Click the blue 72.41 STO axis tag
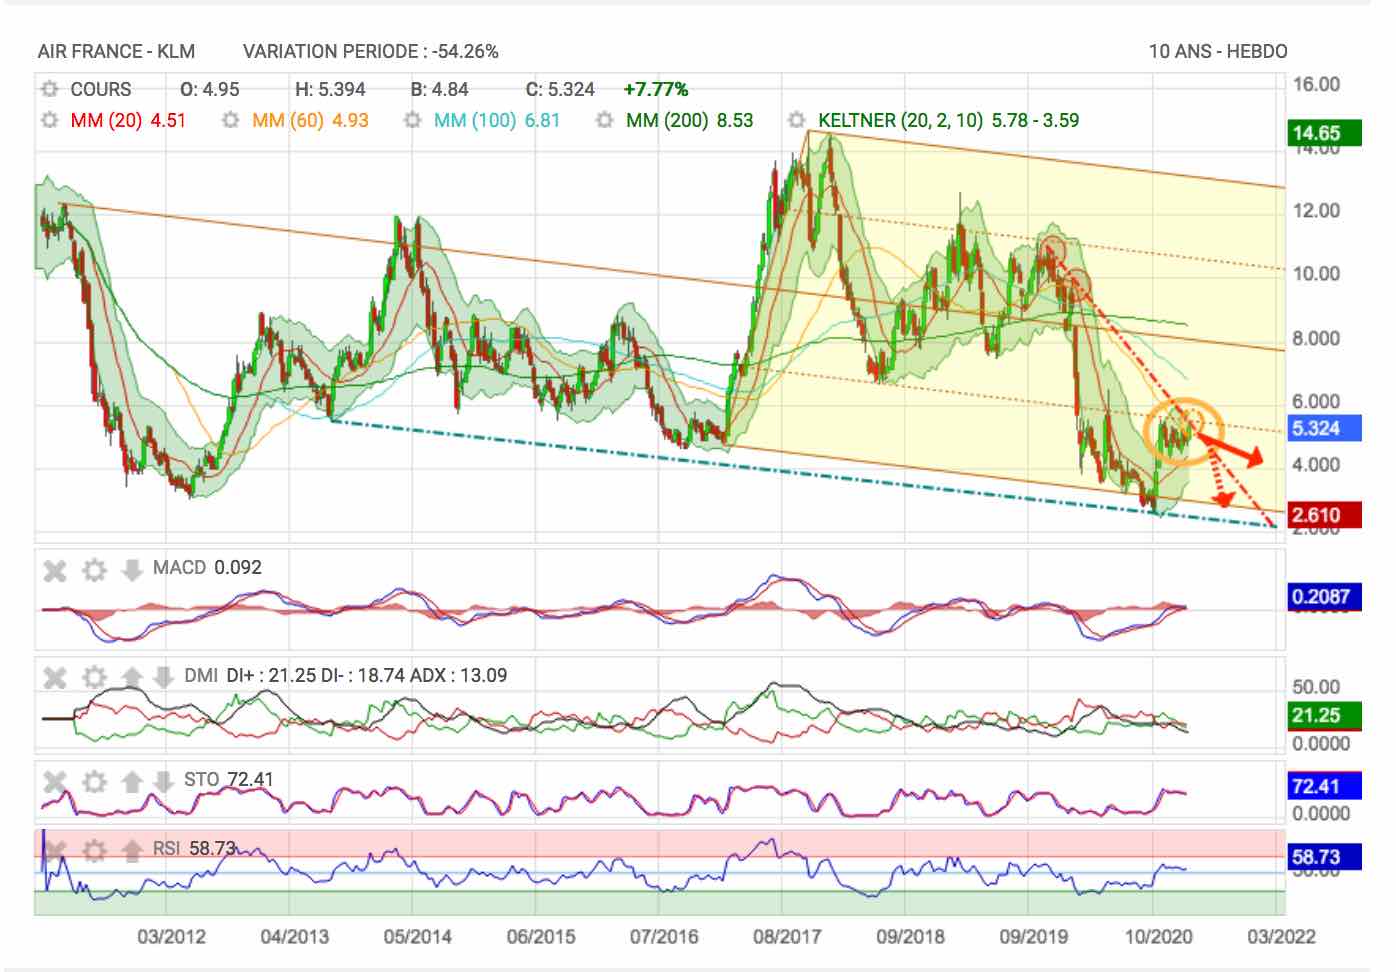 coord(1323,786)
